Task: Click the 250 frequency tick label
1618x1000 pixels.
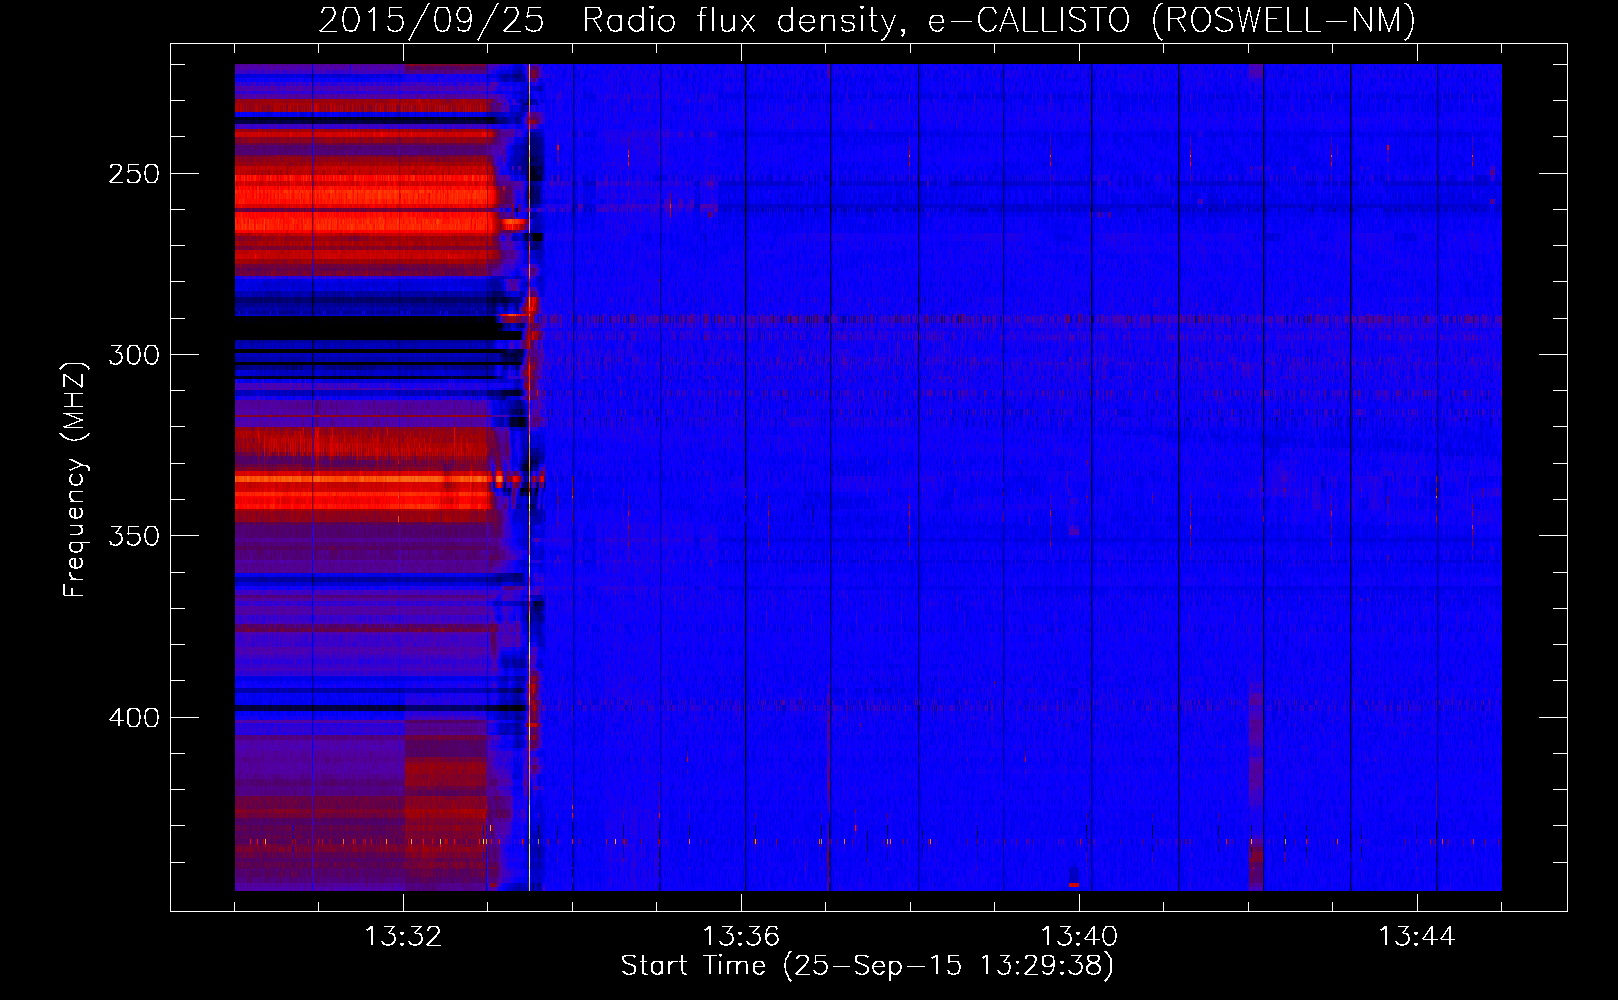Action: 134,174
